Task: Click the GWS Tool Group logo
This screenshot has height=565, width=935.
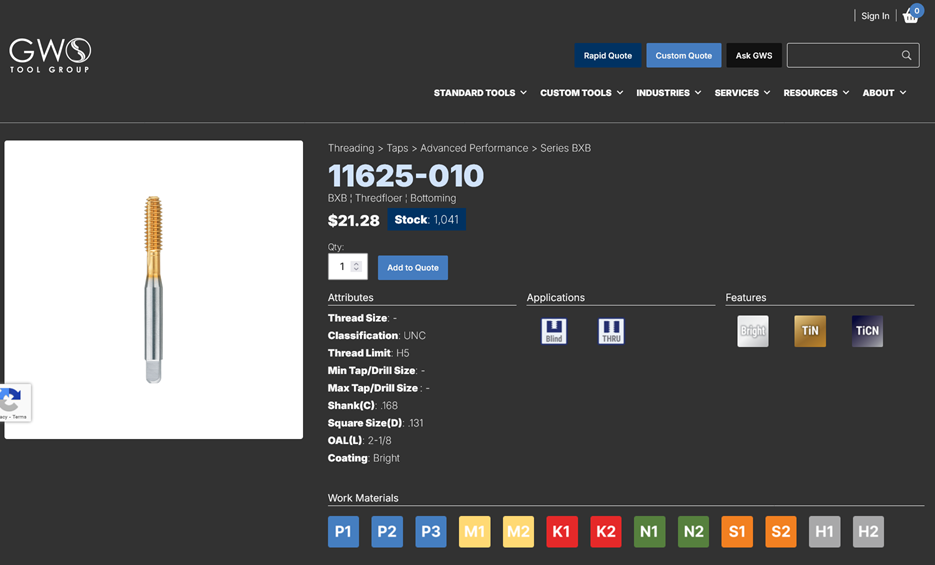Action: pos(50,55)
